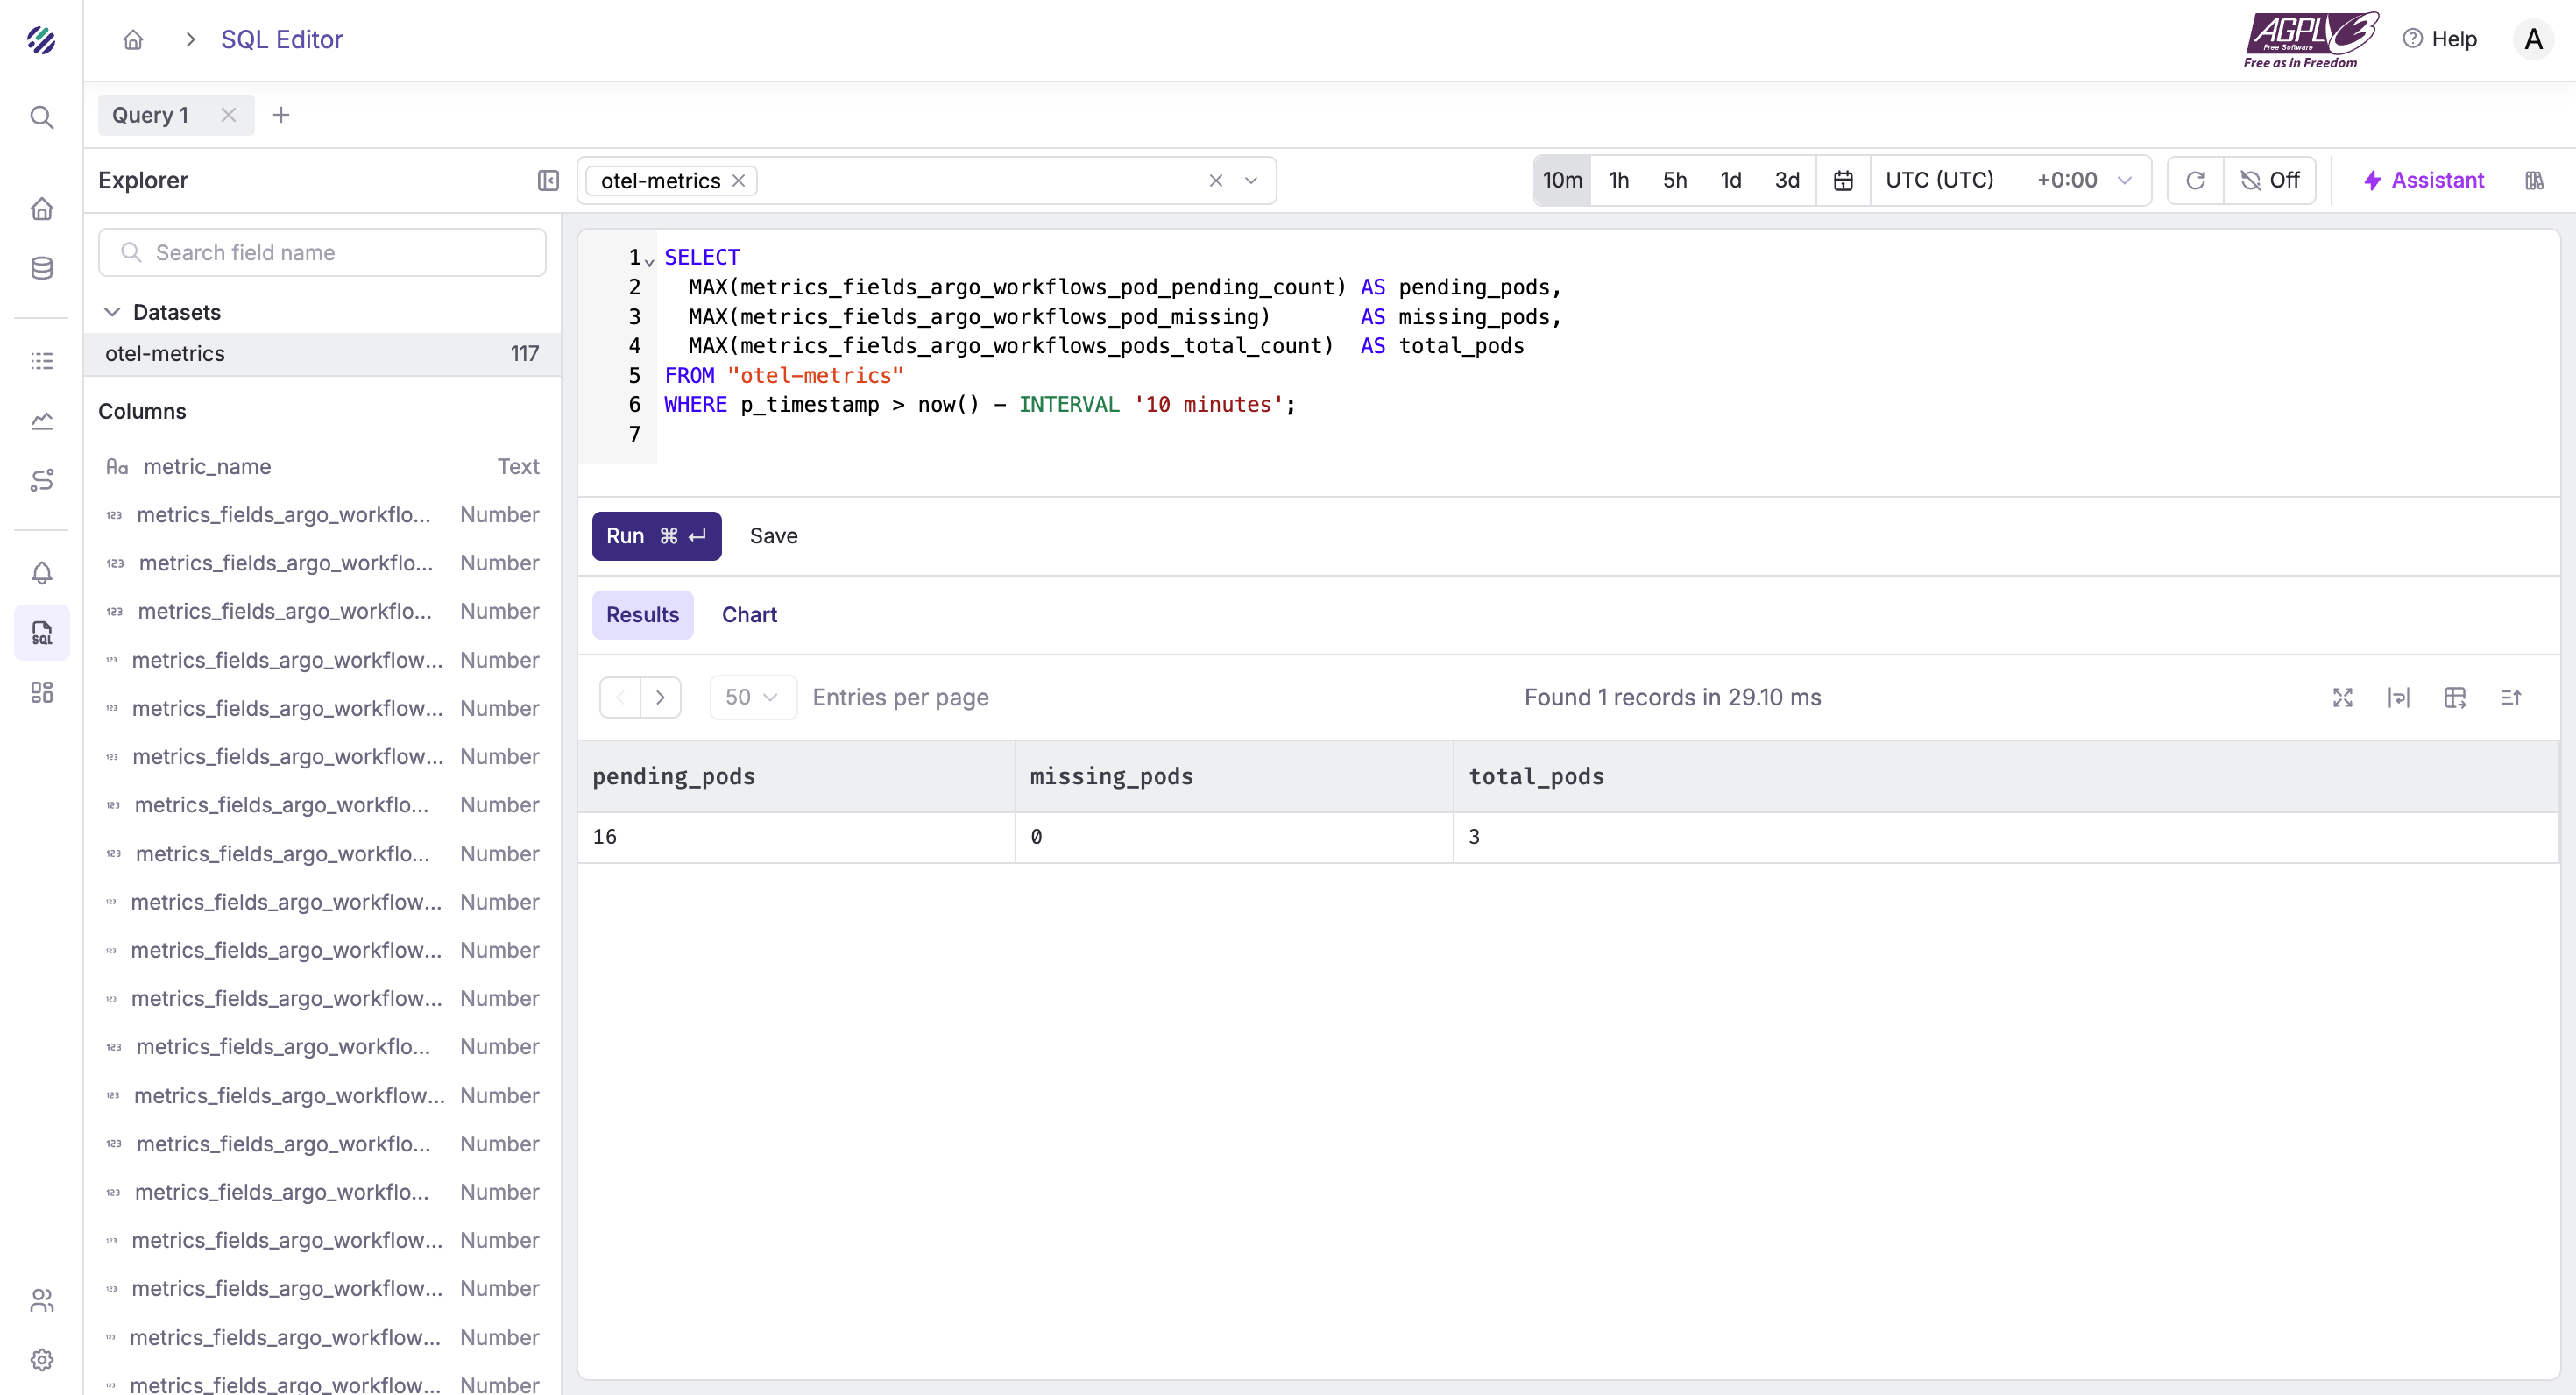Click the datasets database icon in sidebar

[x=41, y=268]
